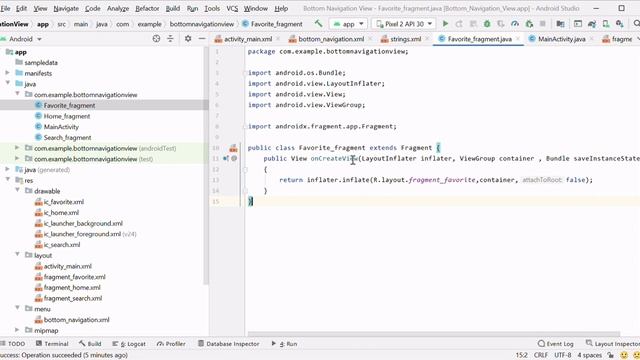Close the Favorite_fragment.java tab

tap(518, 39)
